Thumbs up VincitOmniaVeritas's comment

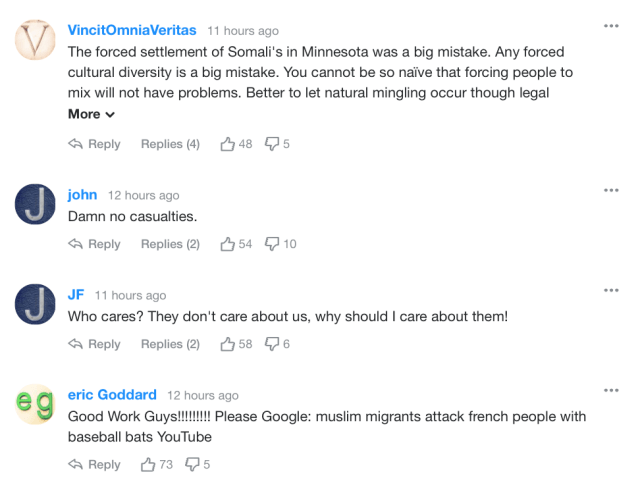pyautogui.click(x=227, y=144)
